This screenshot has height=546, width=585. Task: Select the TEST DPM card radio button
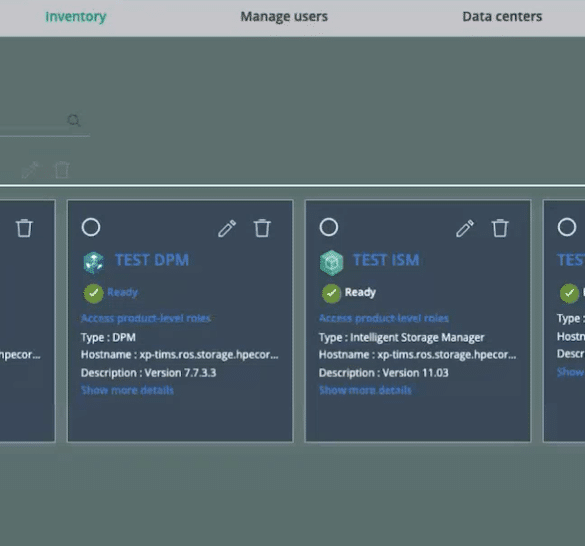91,227
